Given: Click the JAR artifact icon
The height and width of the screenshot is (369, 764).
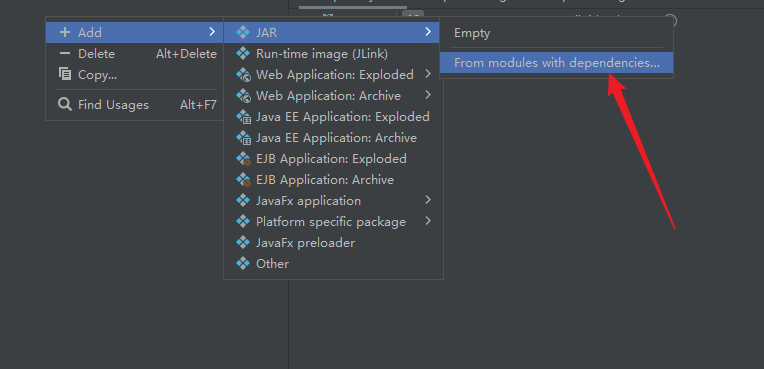Looking at the screenshot, I should click(x=243, y=32).
